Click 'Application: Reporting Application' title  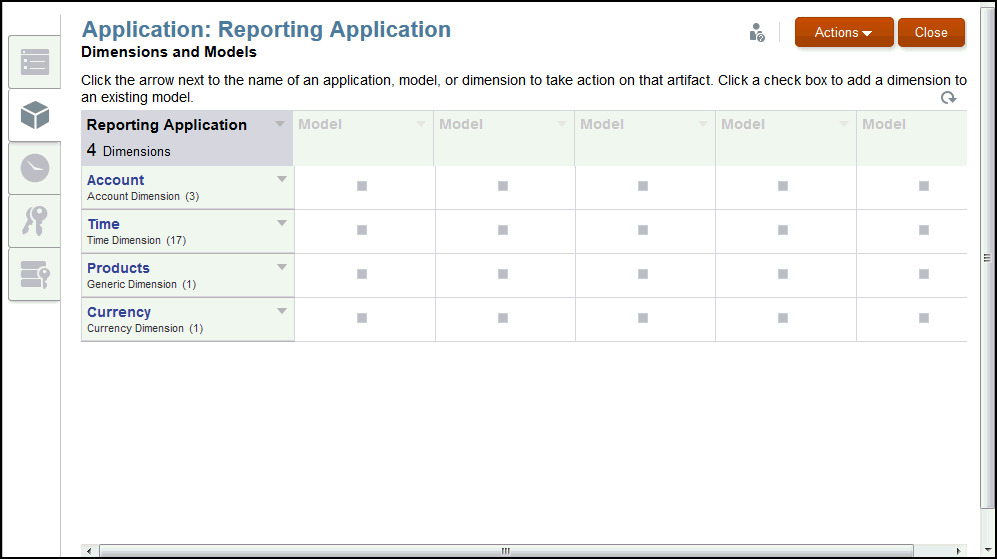(266, 29)
